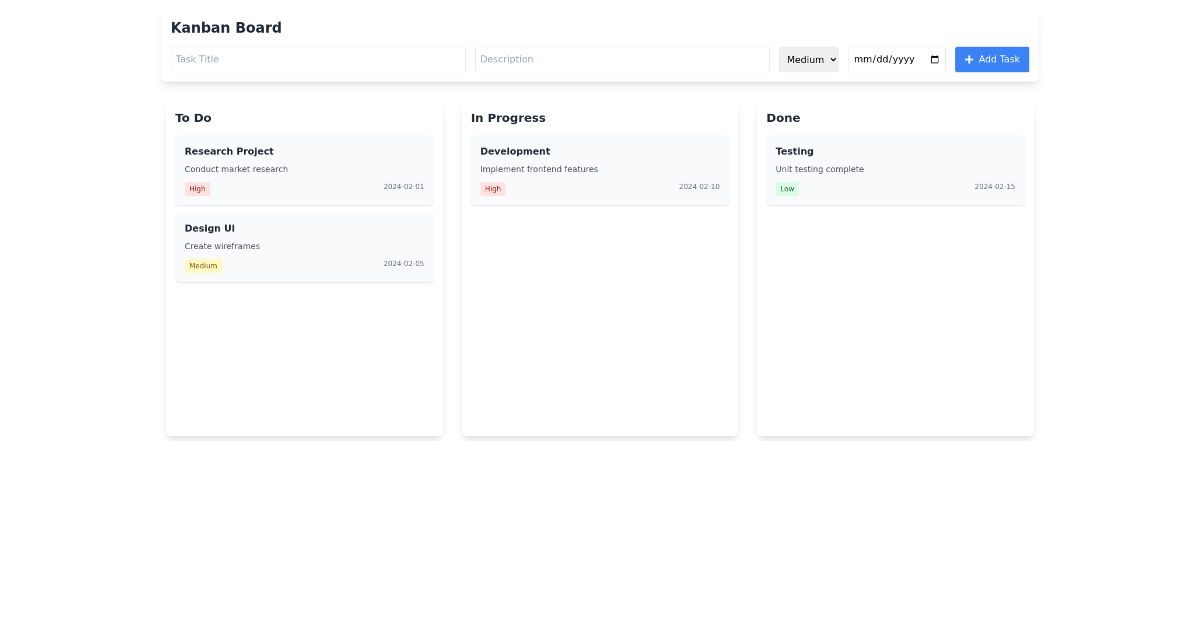Select the High priority badge on Research Project

197,188
